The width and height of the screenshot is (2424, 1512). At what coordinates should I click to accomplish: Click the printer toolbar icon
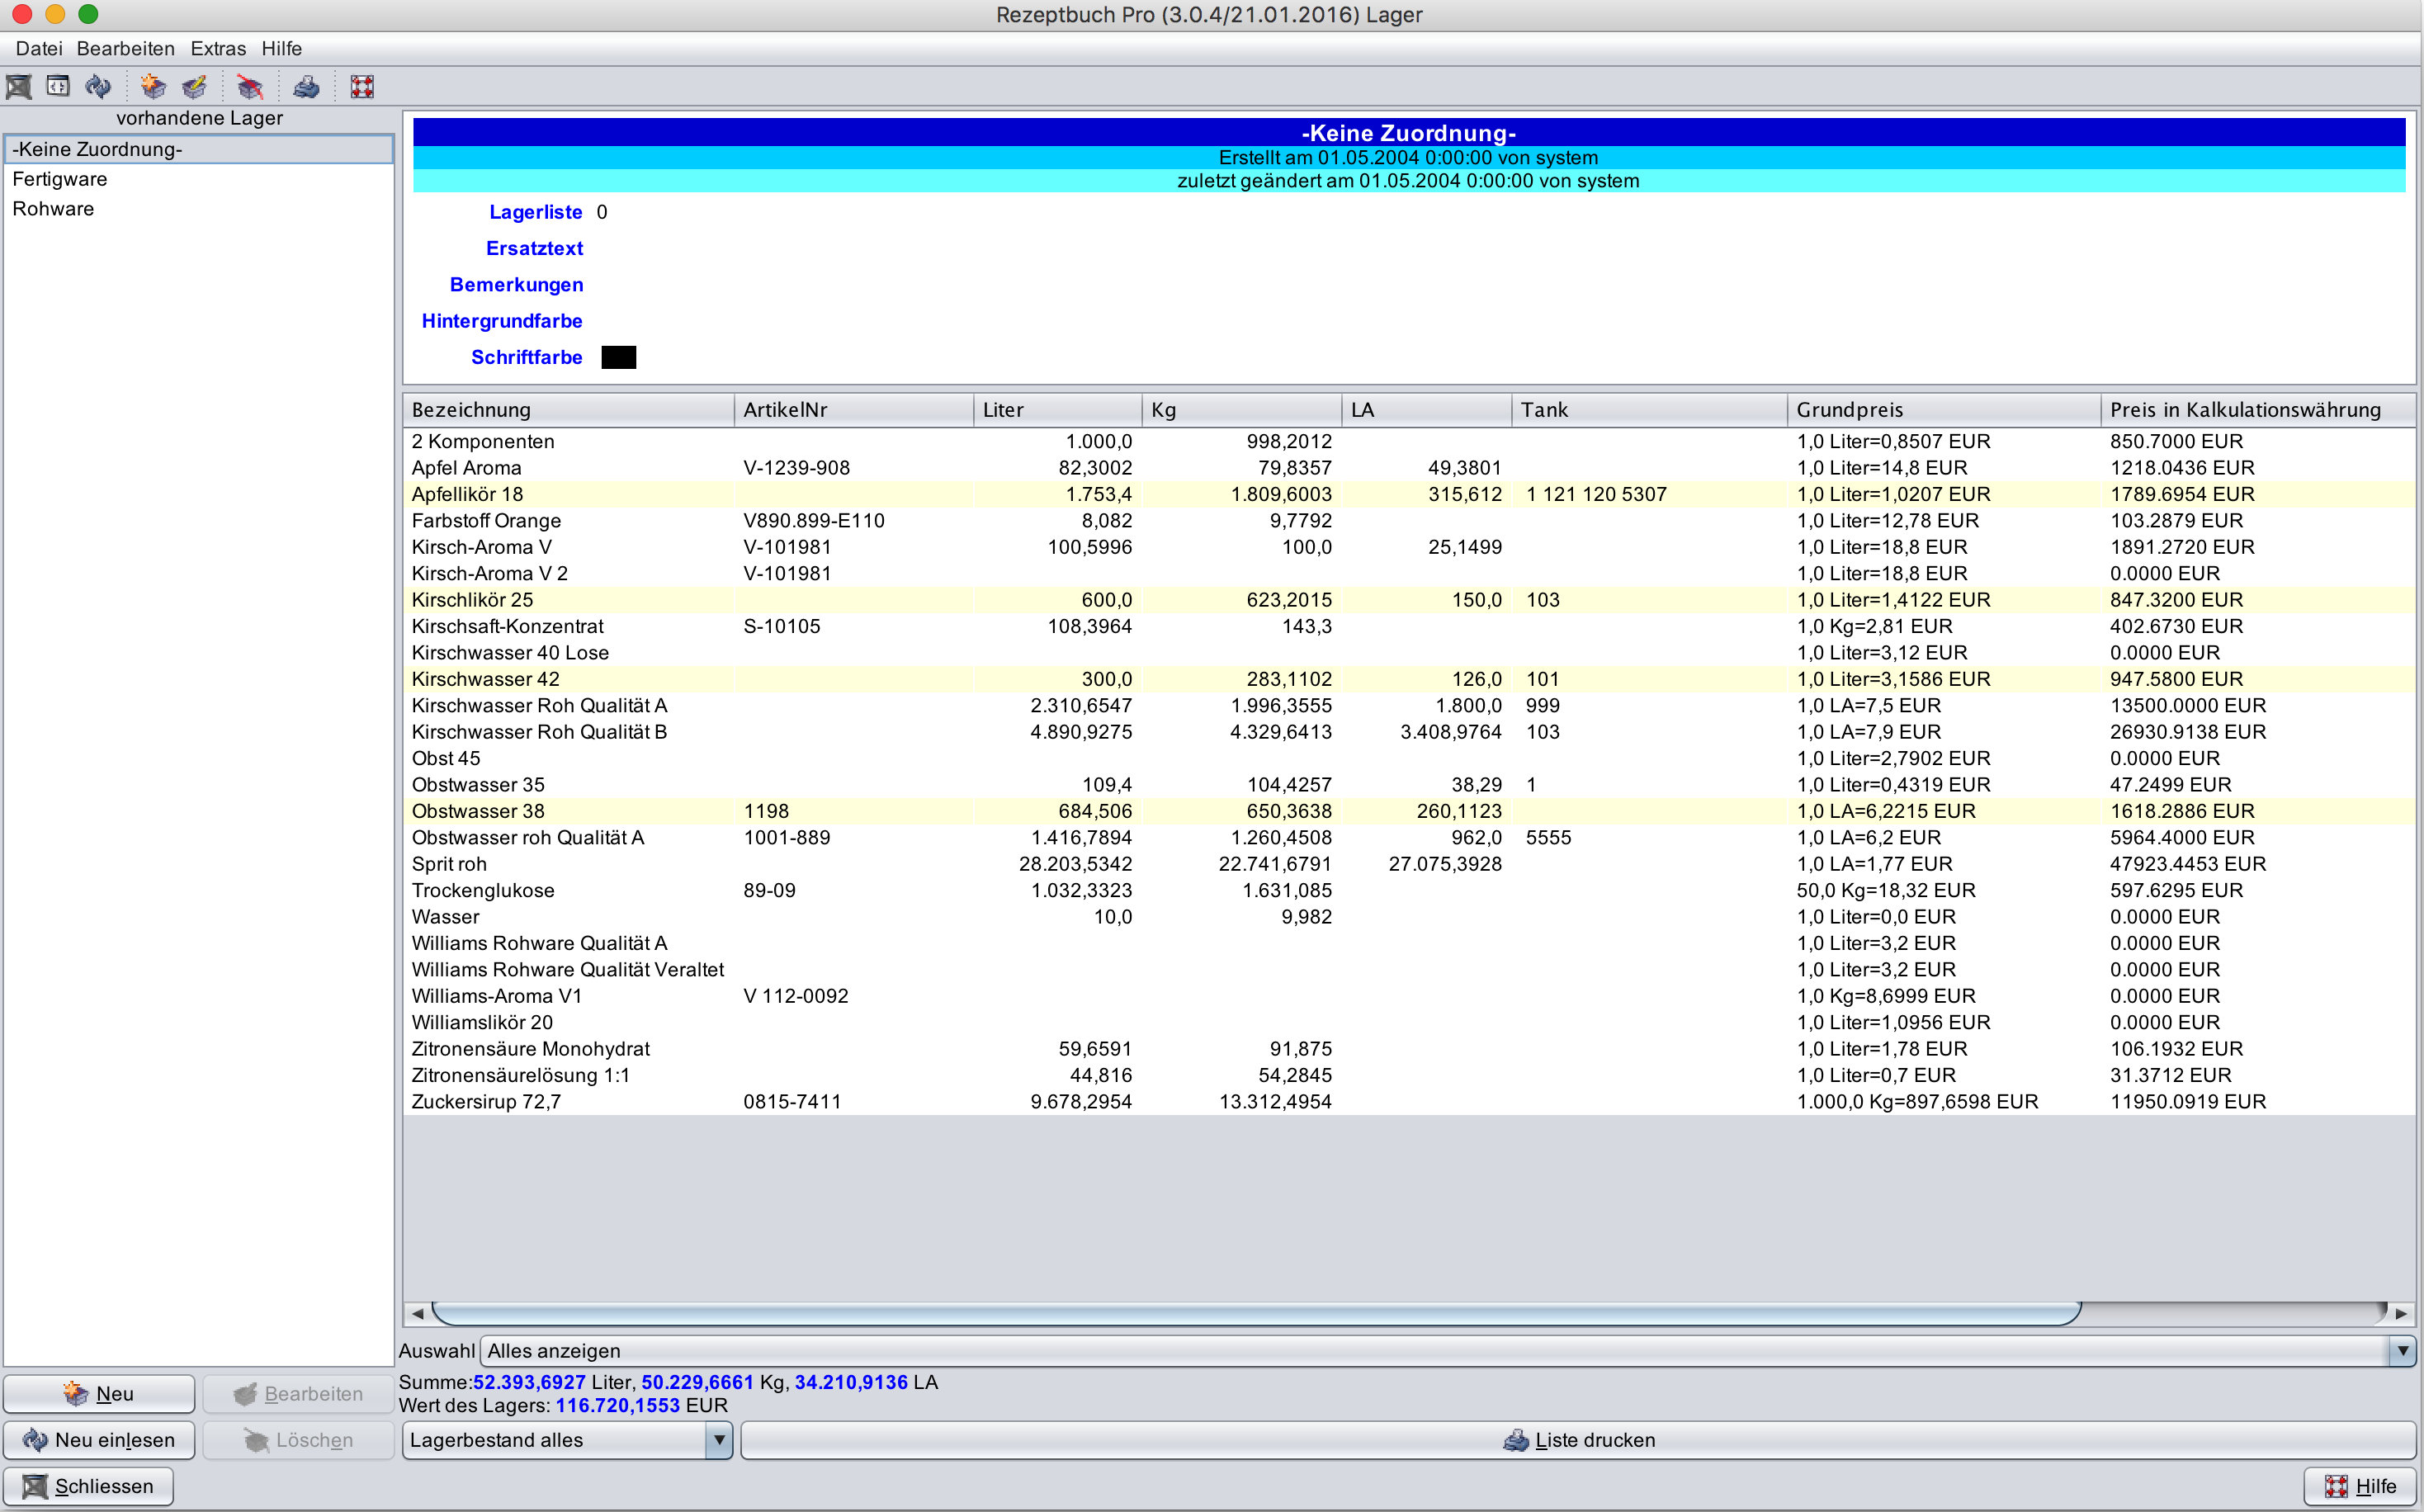(x=306, y=87)
